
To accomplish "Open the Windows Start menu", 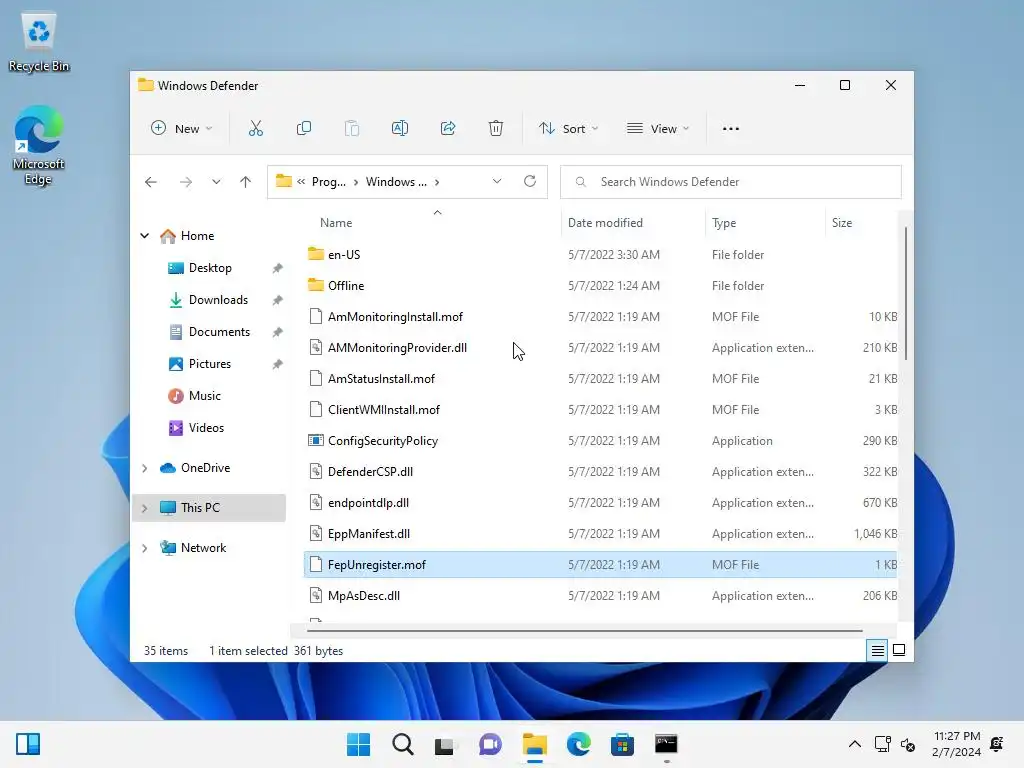I will [359, 744].
